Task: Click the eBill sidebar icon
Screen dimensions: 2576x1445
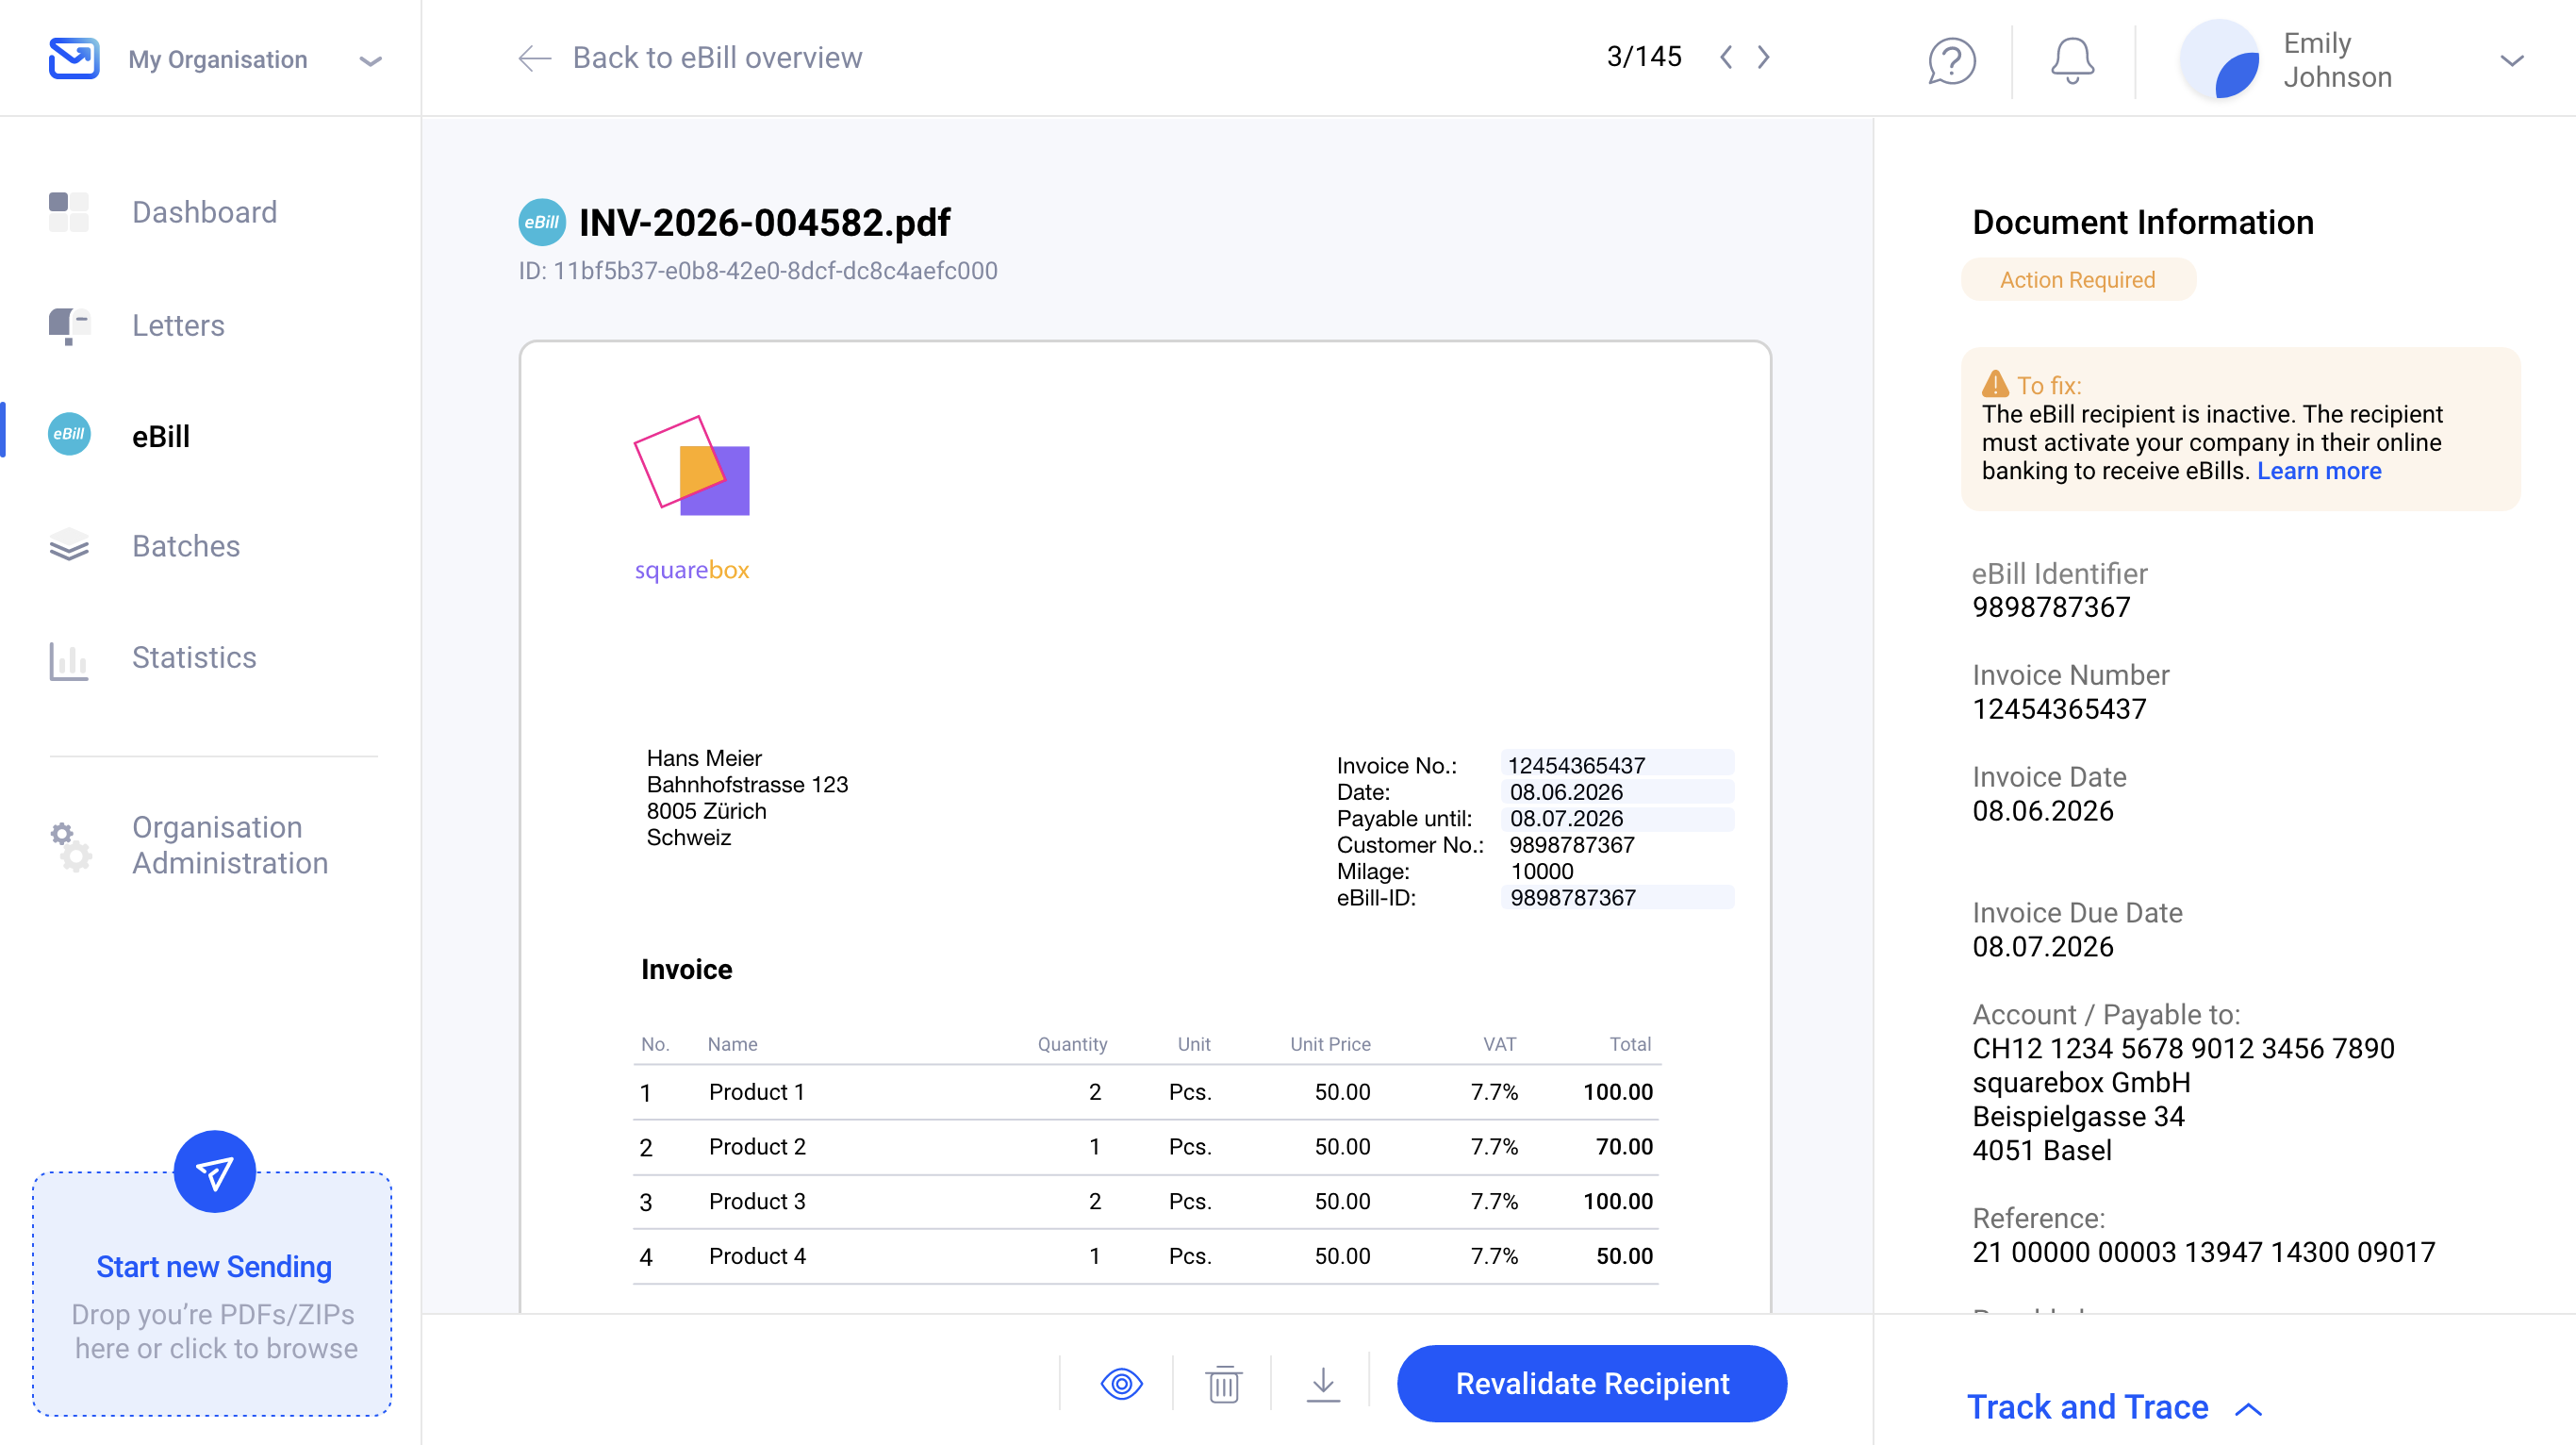Action: [x=69, y=434]
